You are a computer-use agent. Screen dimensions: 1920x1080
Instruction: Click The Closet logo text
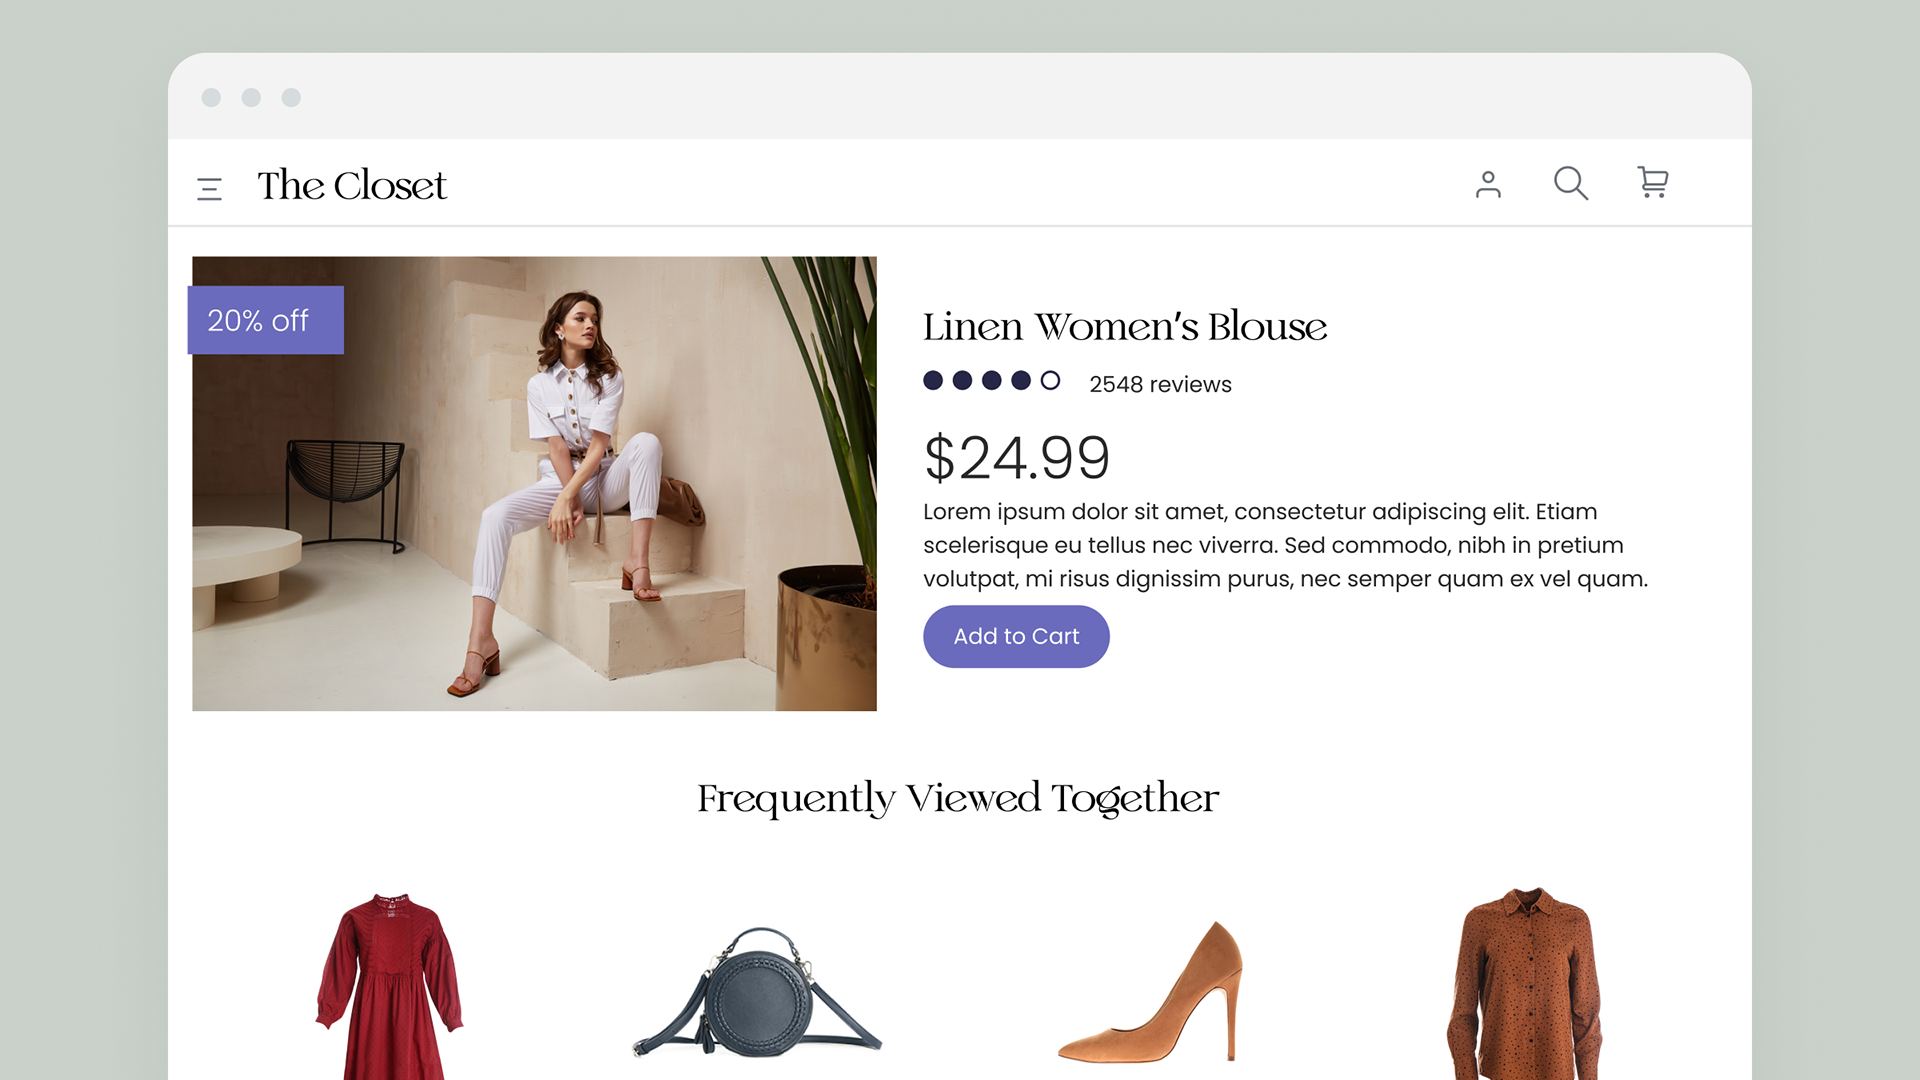pyautogui.click(x=352, y=186)
